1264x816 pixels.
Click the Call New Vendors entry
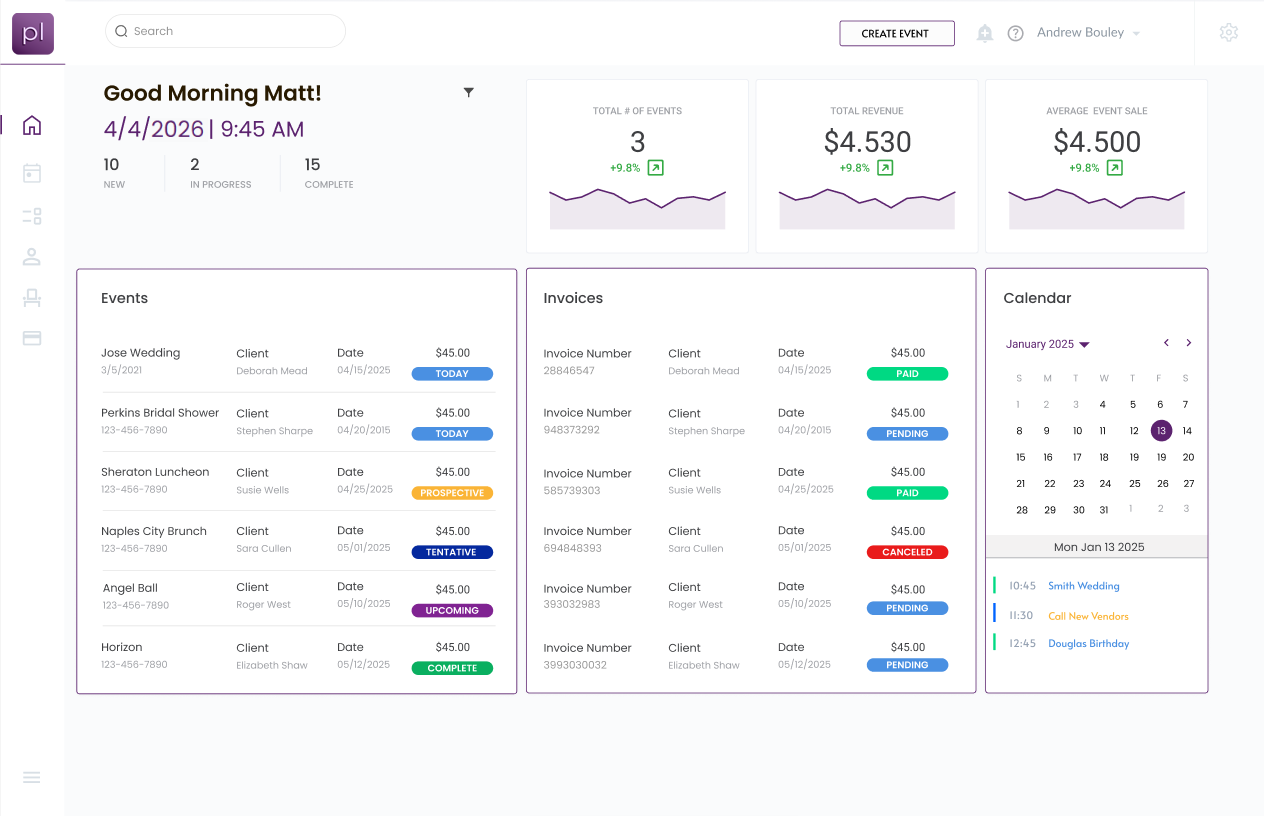[1088, 615]
